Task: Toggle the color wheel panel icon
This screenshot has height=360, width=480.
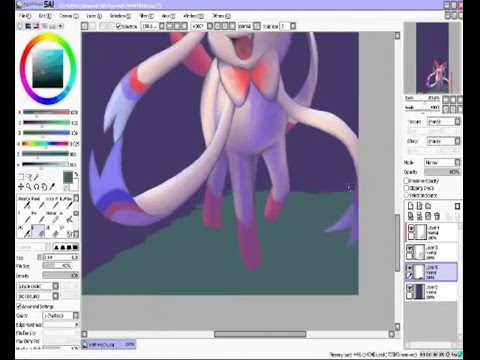Action: 20,26
